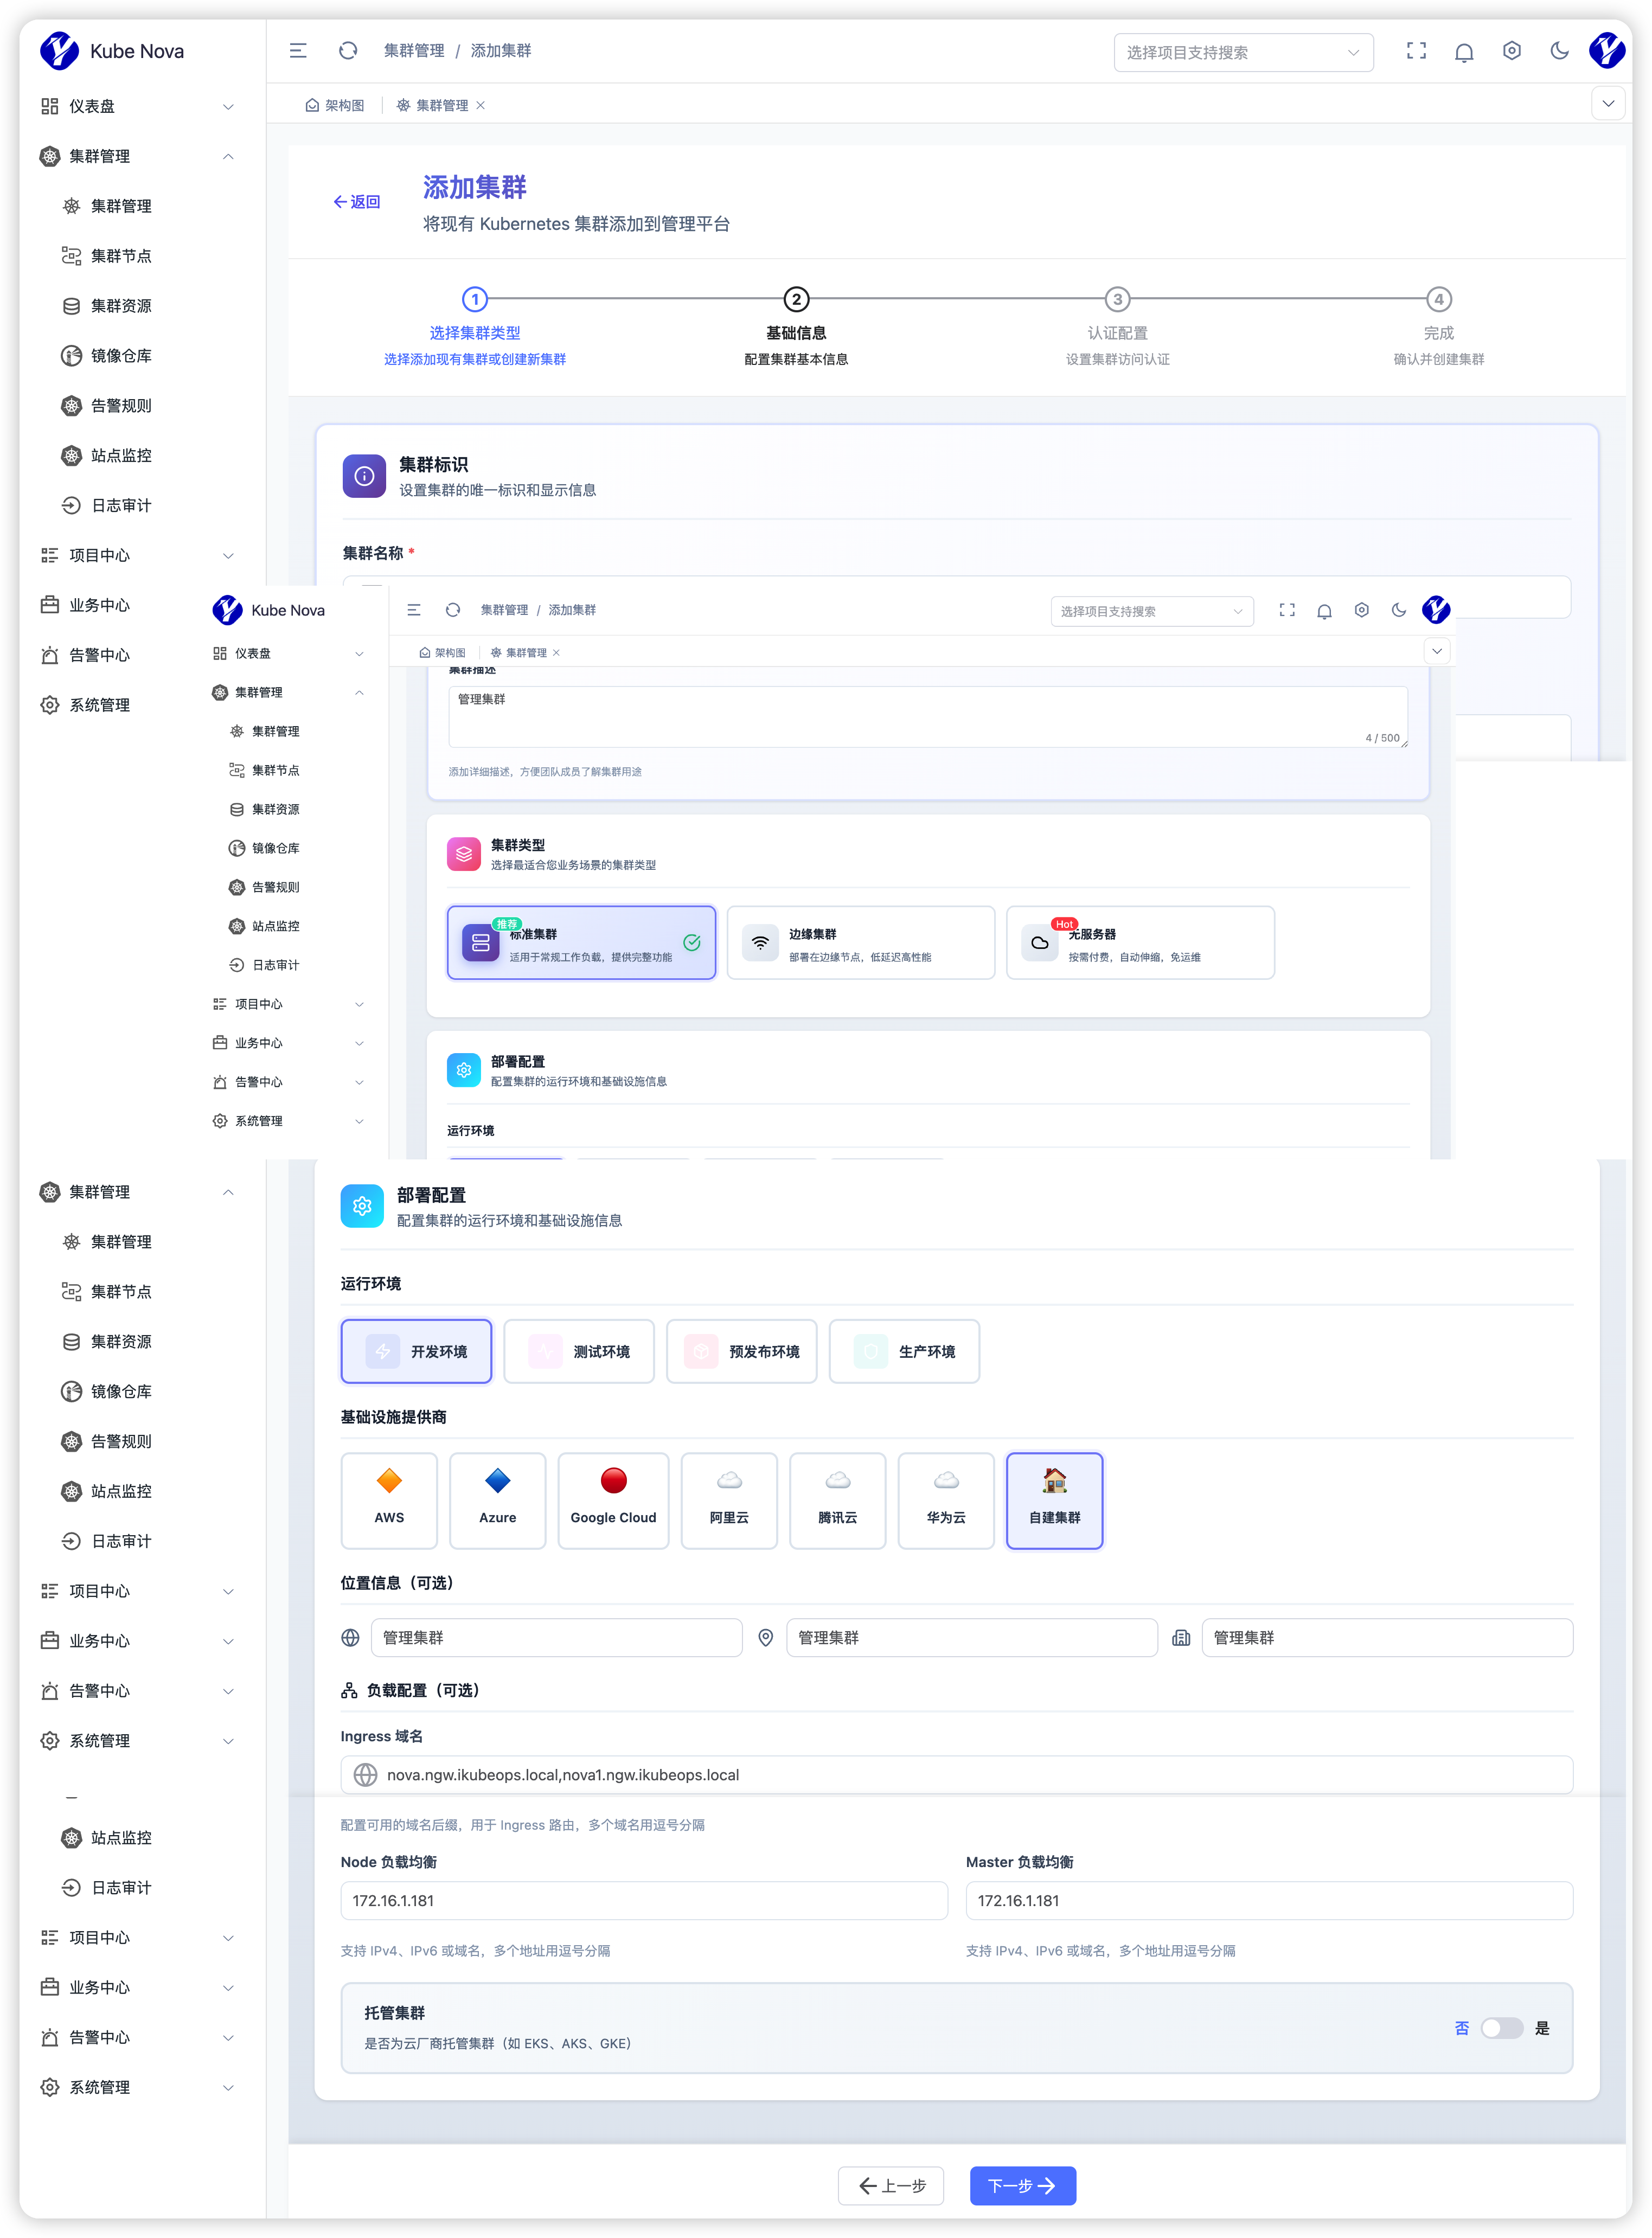This screenshot has height=2238, width=1652.
Task: Select the 边缘集群 cluster type card
Action: pos(860,943)
